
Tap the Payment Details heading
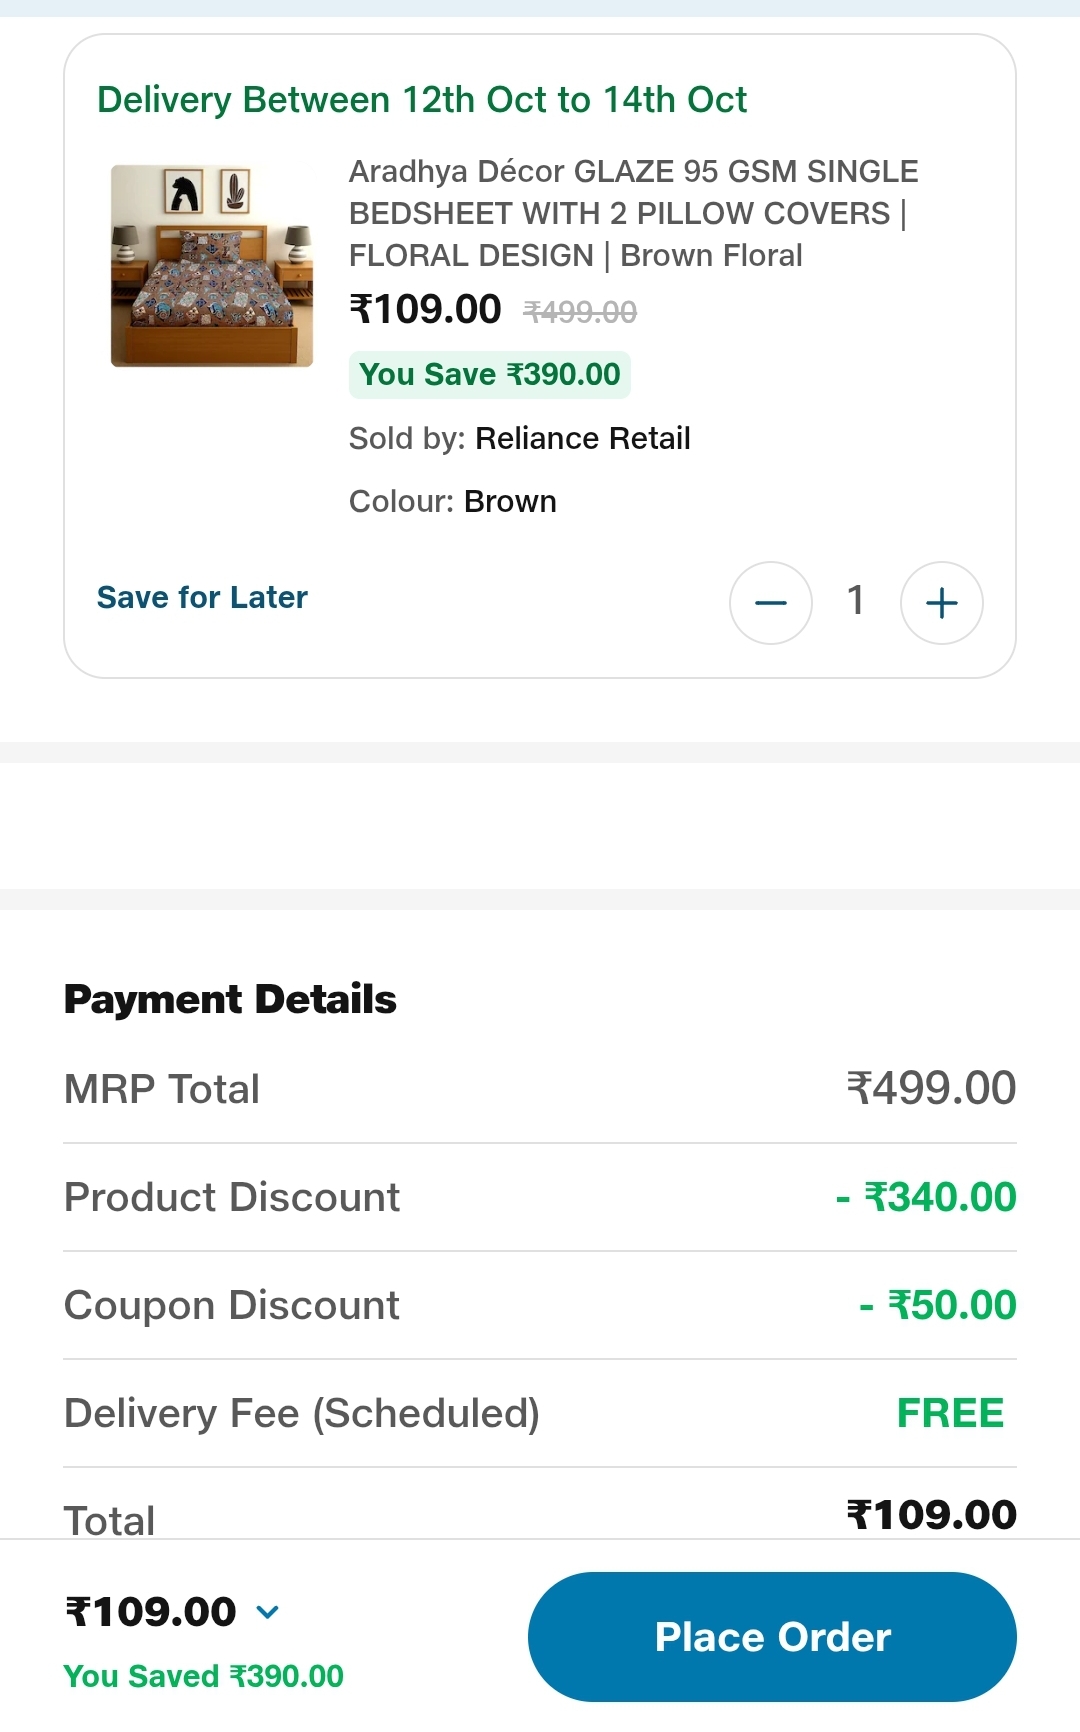pos(230,999)
